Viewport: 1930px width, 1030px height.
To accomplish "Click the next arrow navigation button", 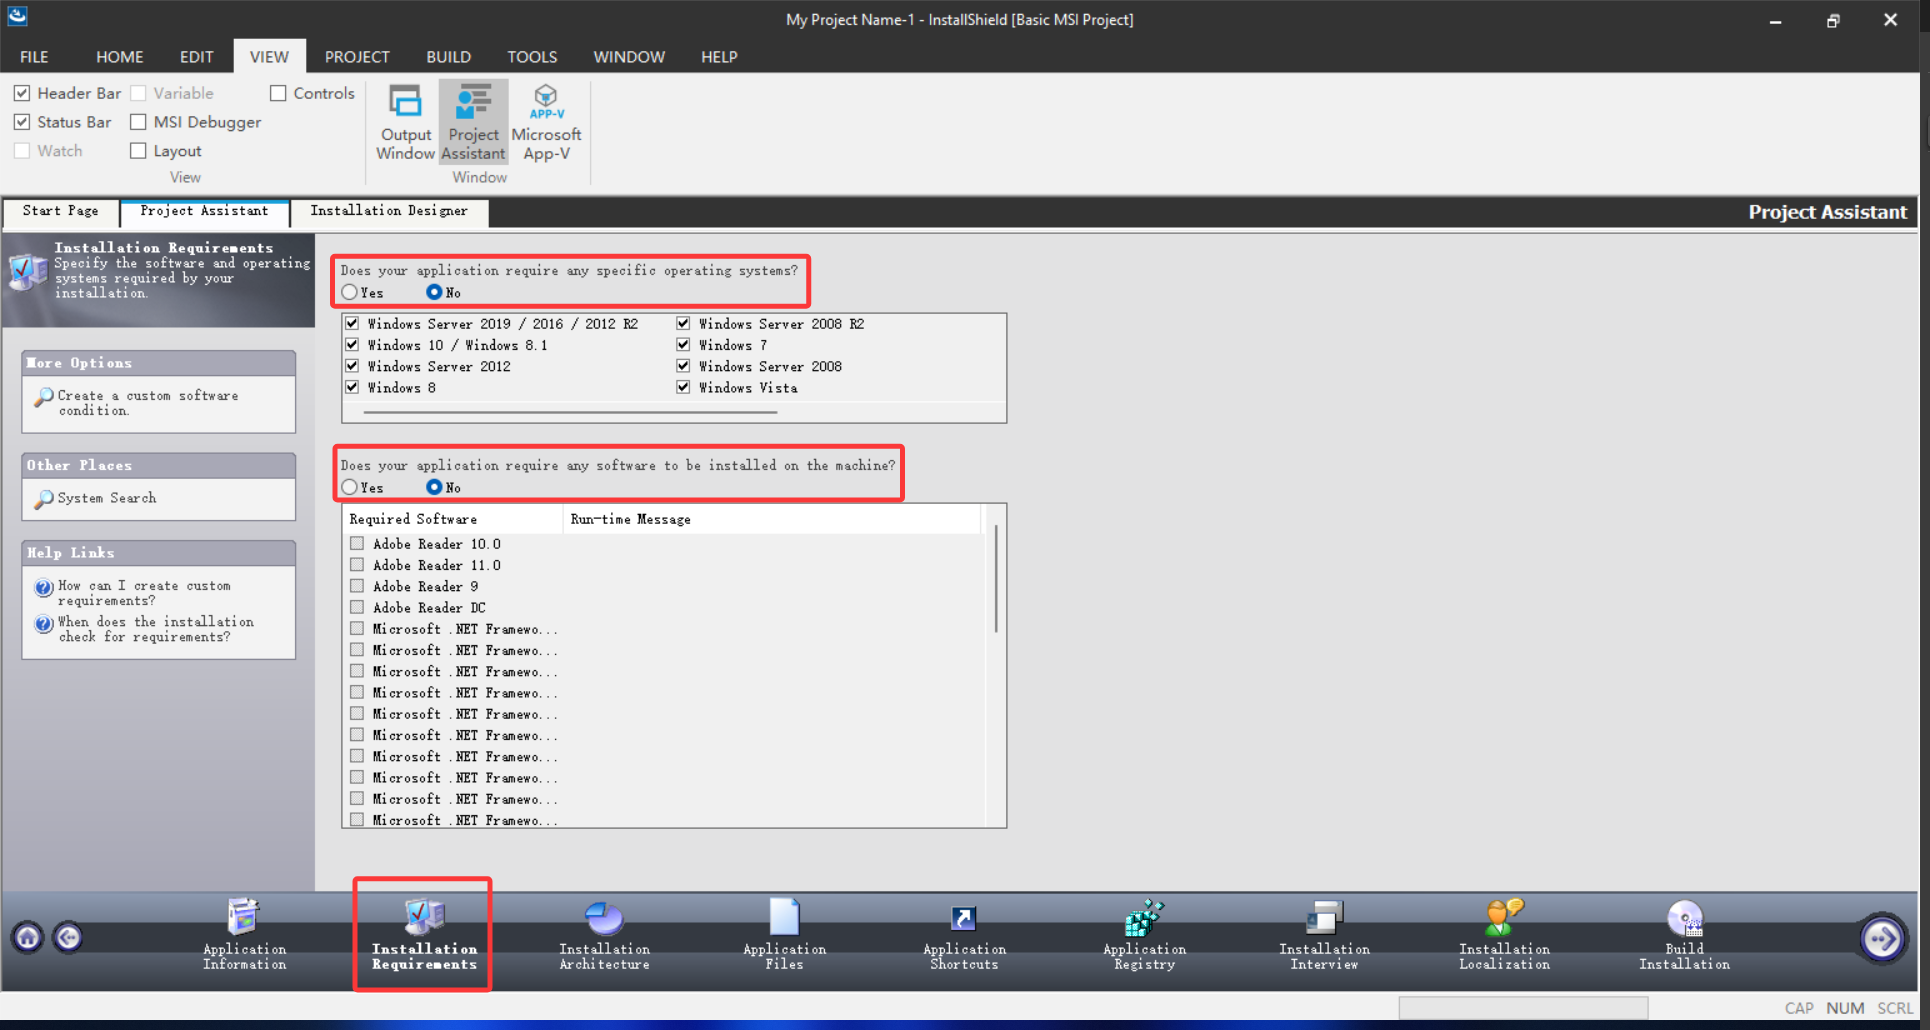I will pos(1882,938).
